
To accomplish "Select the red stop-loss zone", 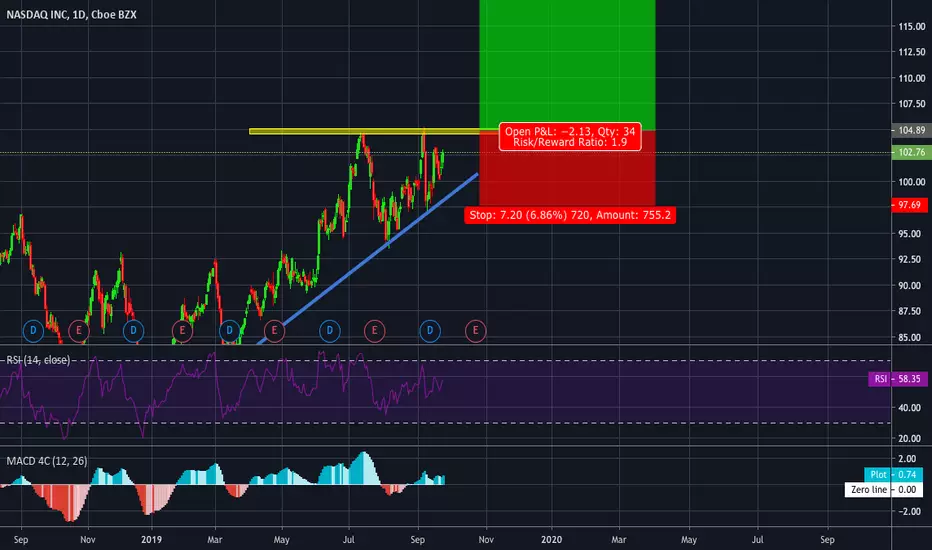I will click(568, 168).
